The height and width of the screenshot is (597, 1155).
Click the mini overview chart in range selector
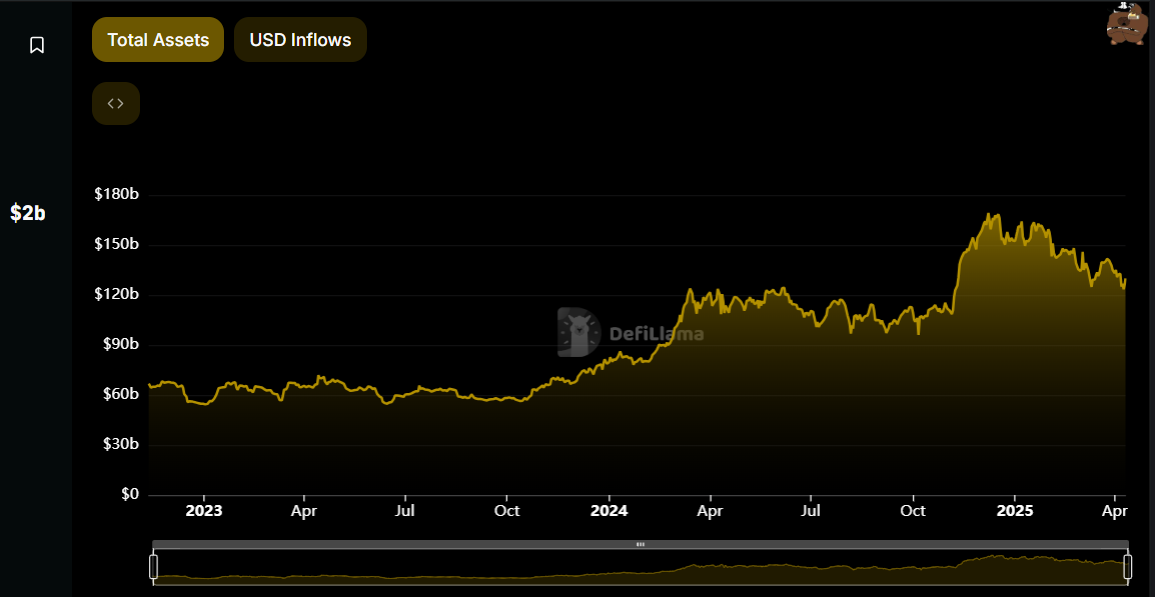click(x=641, y=567)
